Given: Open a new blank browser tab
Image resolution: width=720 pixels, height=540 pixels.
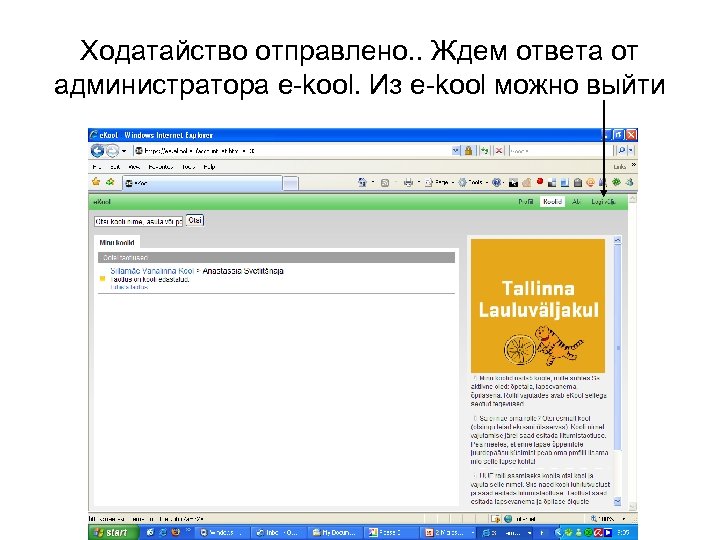Looking at the screenshot, I should 290,184.
